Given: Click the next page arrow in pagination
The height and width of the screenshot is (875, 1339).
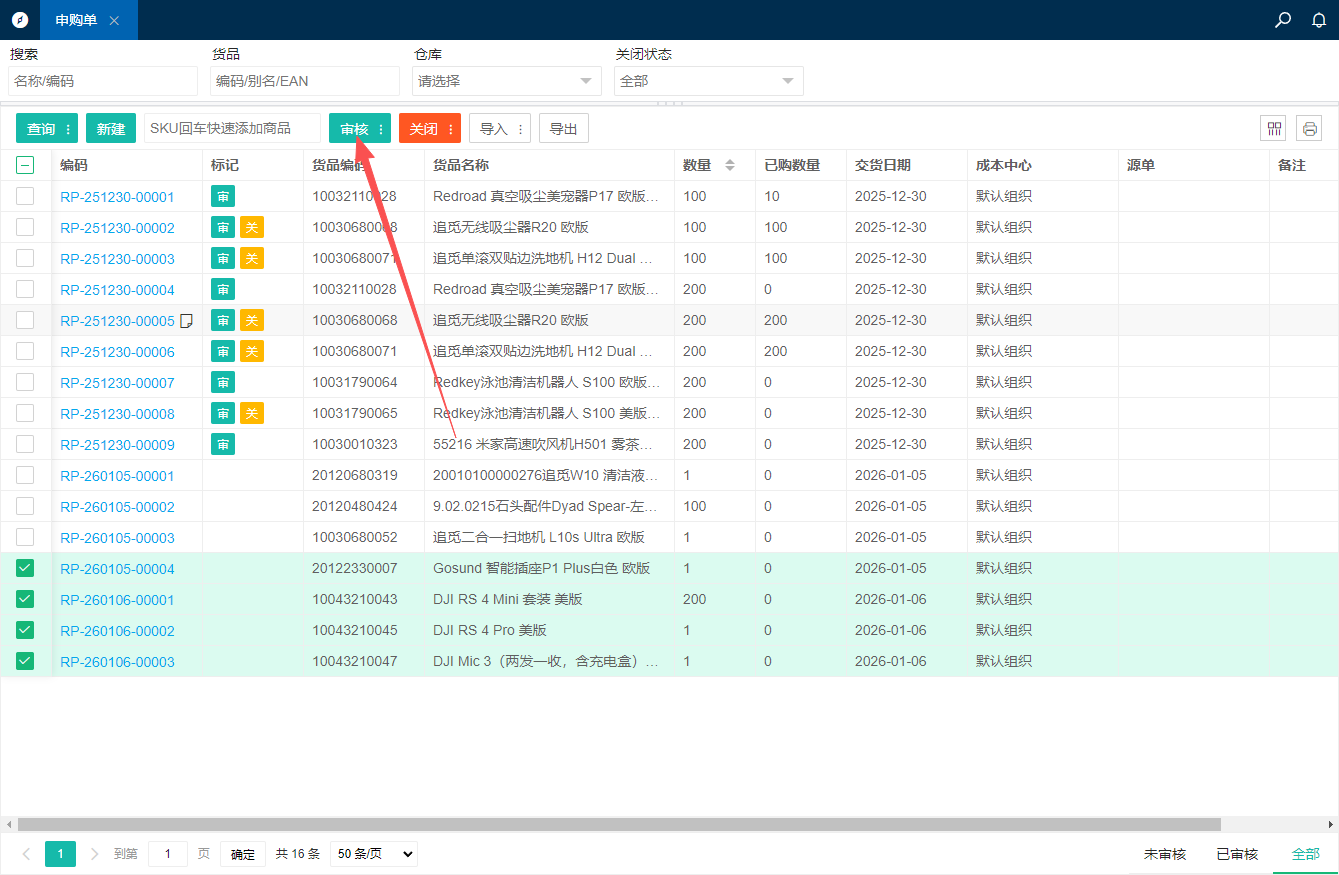Looking at the screenshot, I should coord(95,854).
